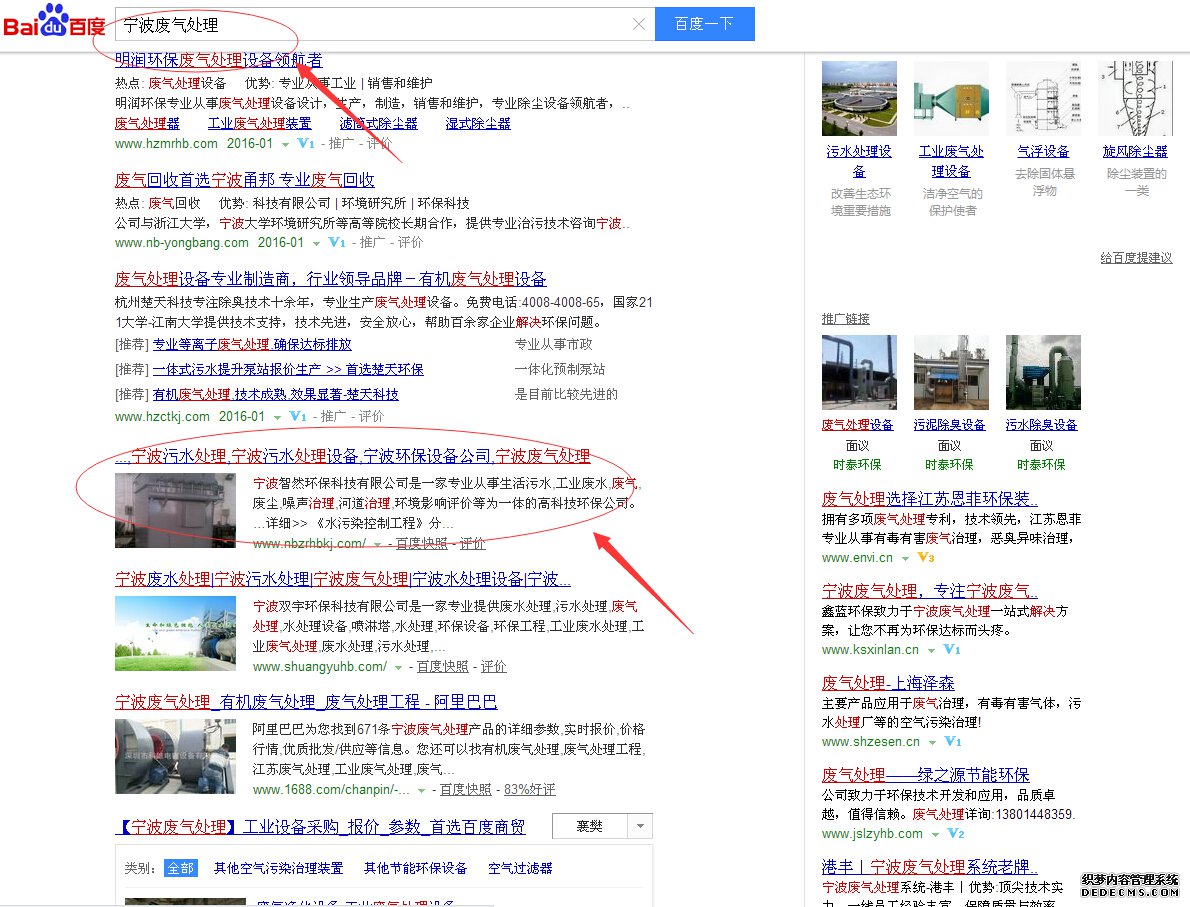Clear the search box with the X icon
The width and height of the screenshot is (1190, 907).
point(639,24)
